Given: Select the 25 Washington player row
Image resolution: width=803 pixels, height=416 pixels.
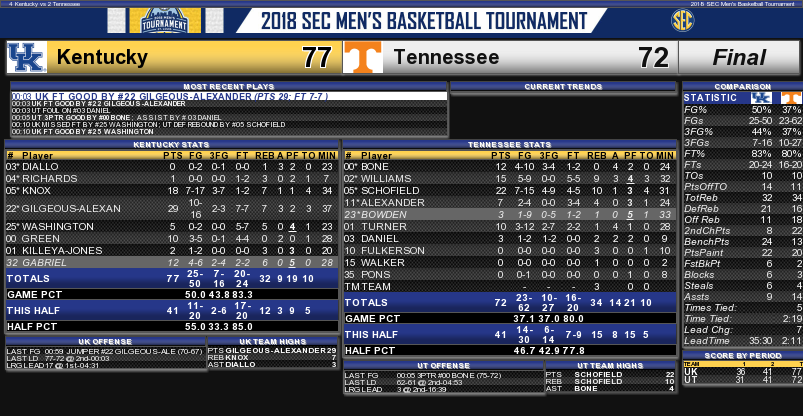Looking at the screenshot, I should [x=172, y=226].
